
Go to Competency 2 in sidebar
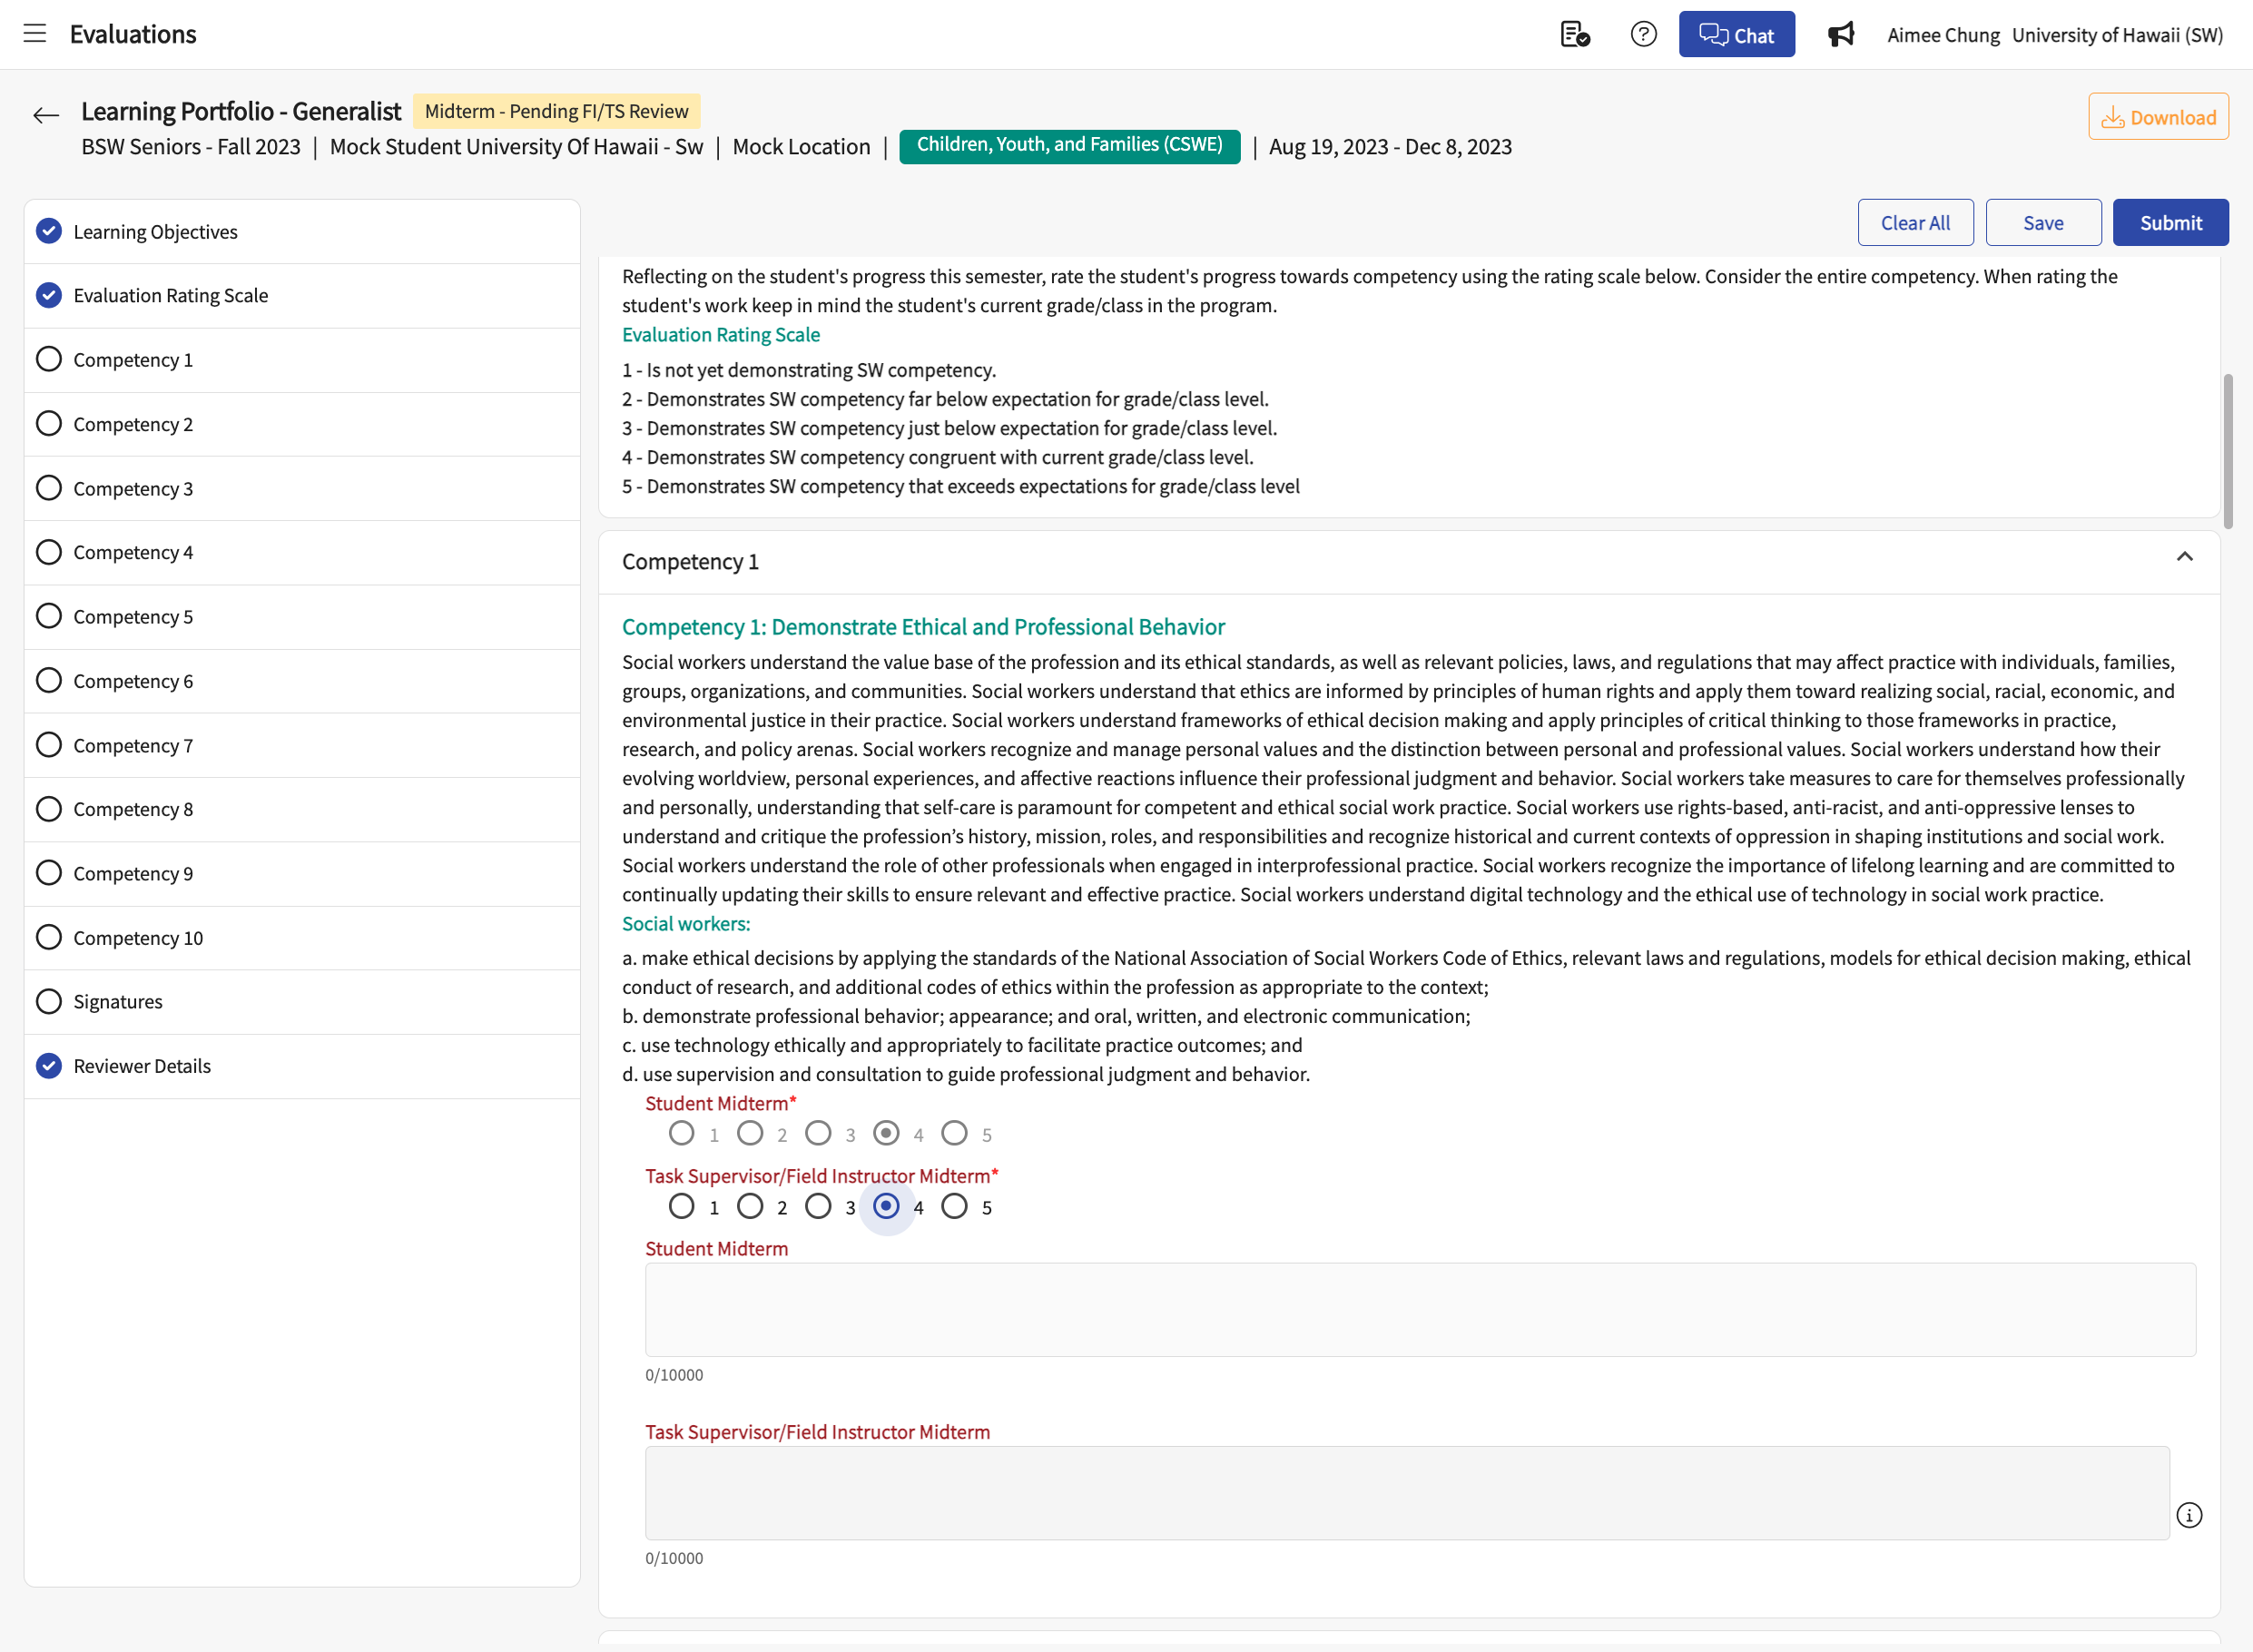(x=302, y=424)
